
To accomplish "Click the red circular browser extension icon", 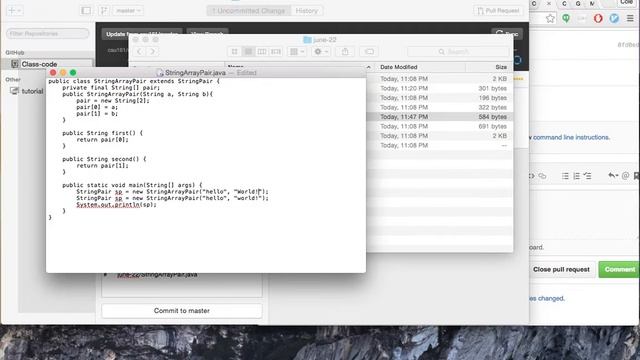I will coord(598,18).
